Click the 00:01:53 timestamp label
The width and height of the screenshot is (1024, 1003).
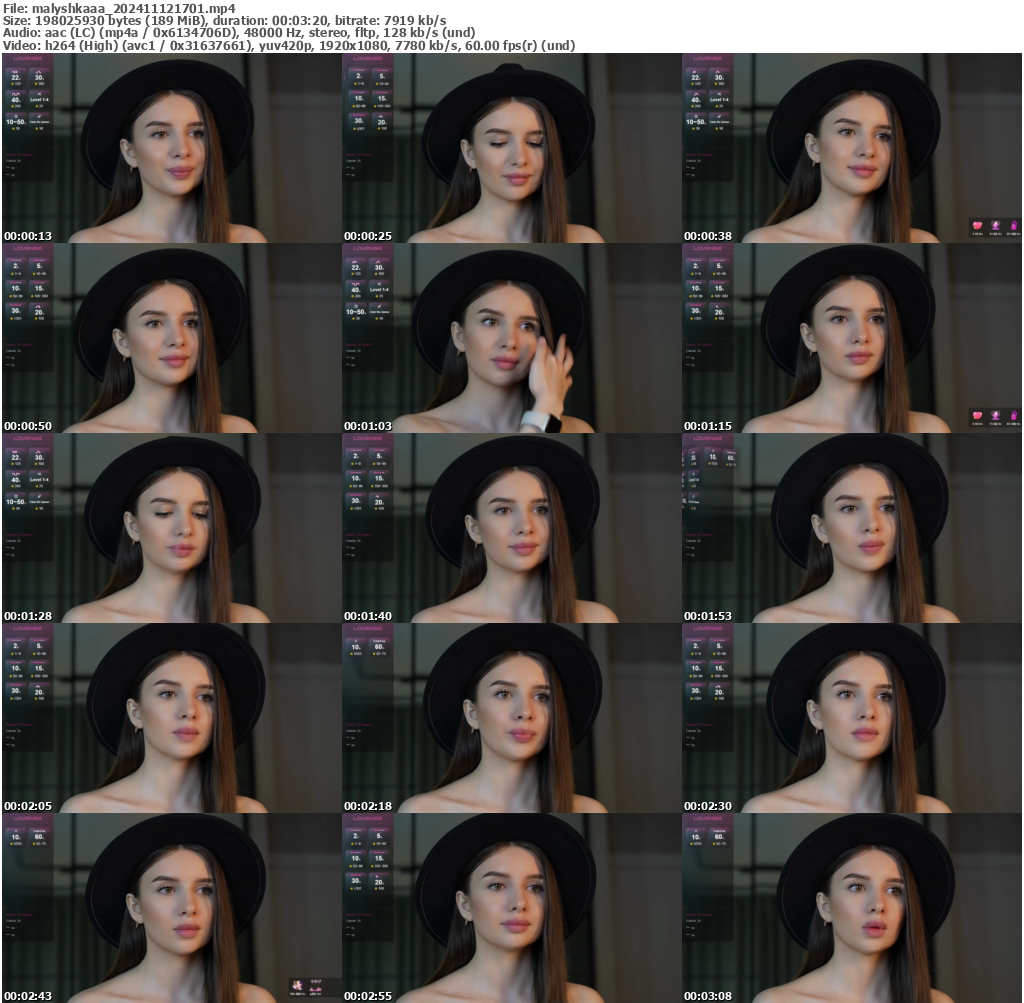pyautogui.click(x=708, y=616)
